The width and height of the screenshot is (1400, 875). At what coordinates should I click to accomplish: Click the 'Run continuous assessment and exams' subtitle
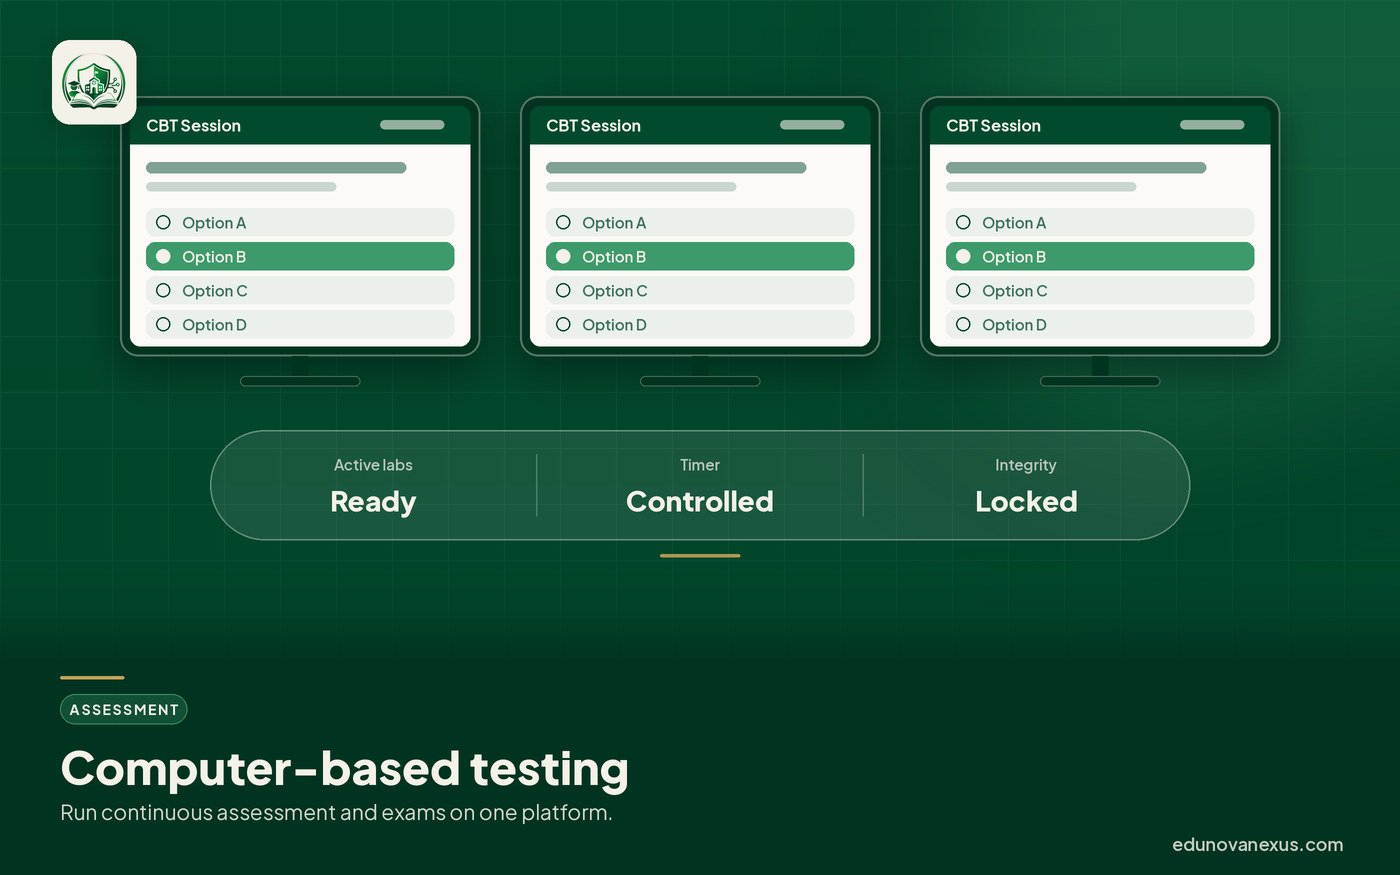point(336,813)
